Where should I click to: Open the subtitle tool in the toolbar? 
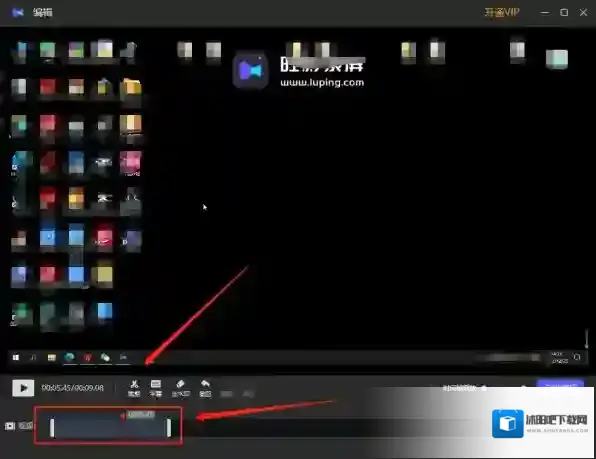click(x=156, y=388)
